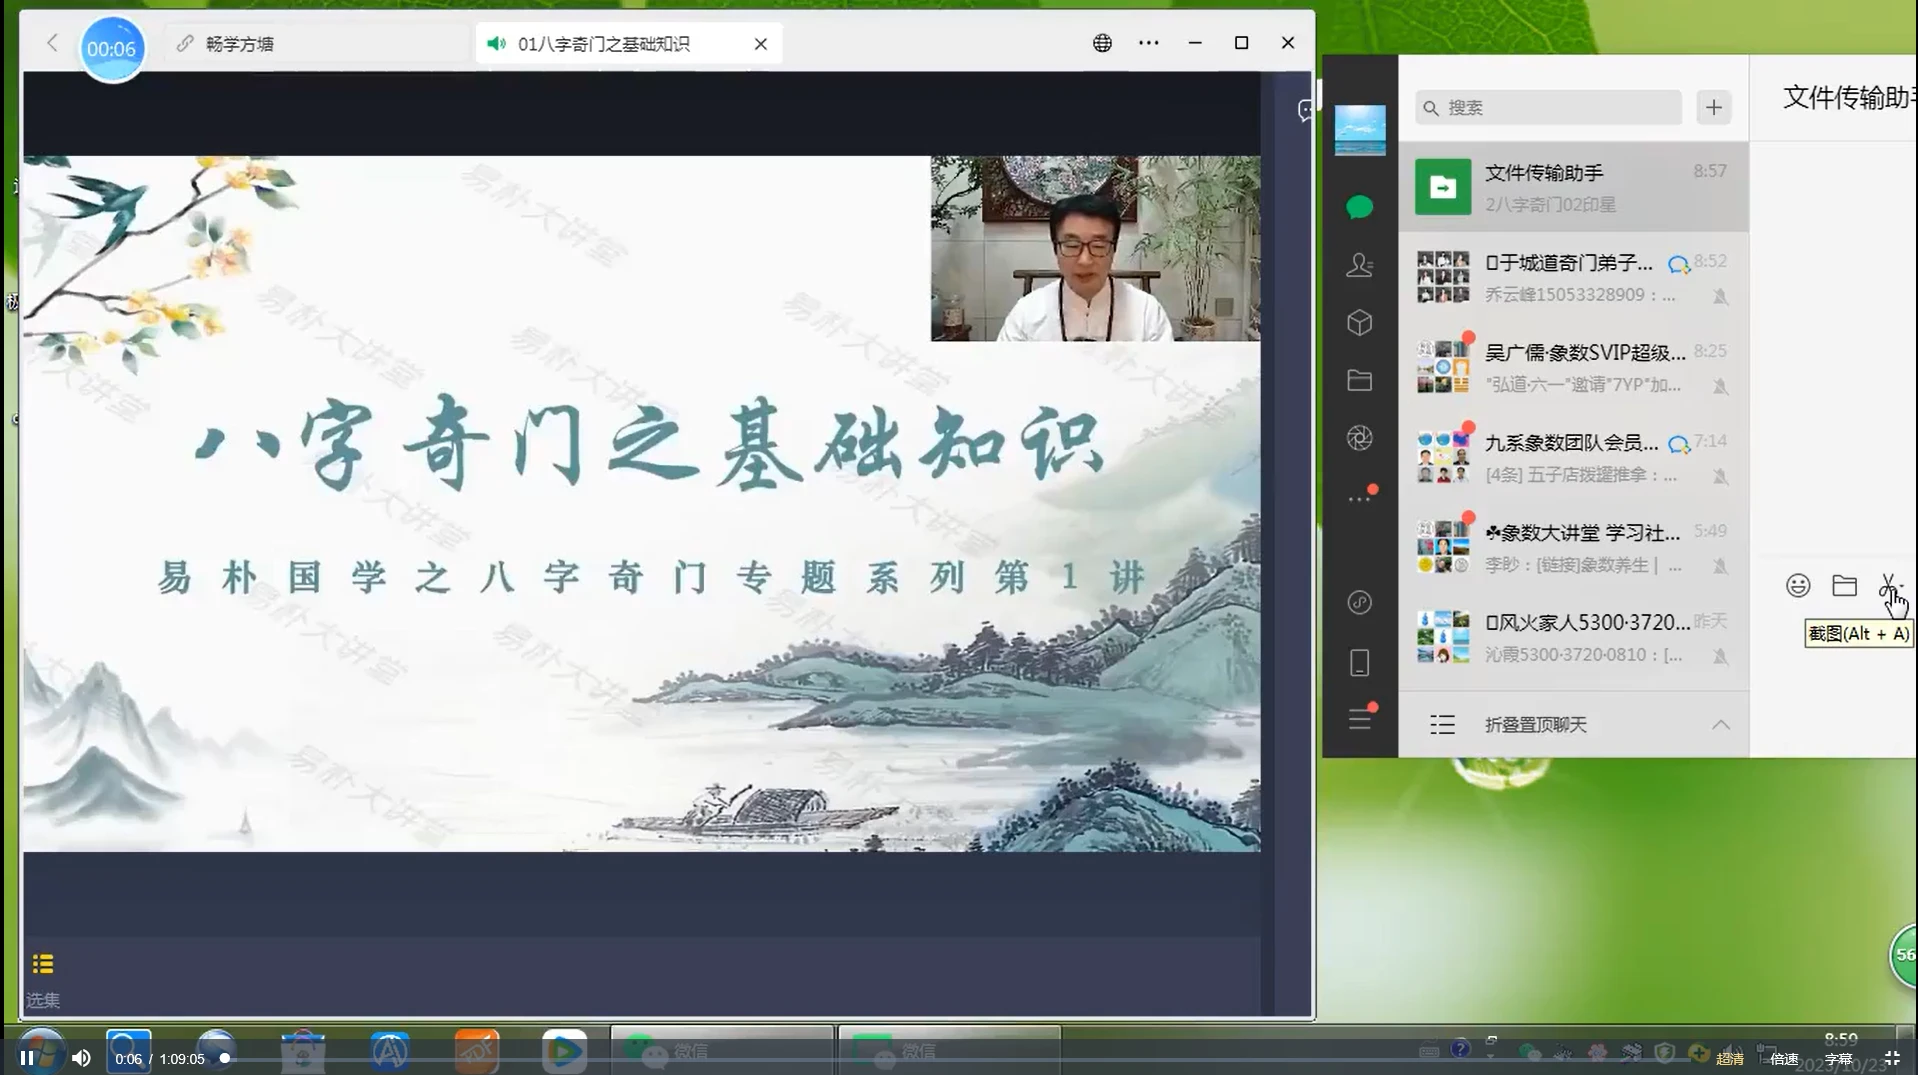The image size is (1918, 1075).
Task: Toggle 字幕 subtitles in the player
Action: [1838, 1059]
